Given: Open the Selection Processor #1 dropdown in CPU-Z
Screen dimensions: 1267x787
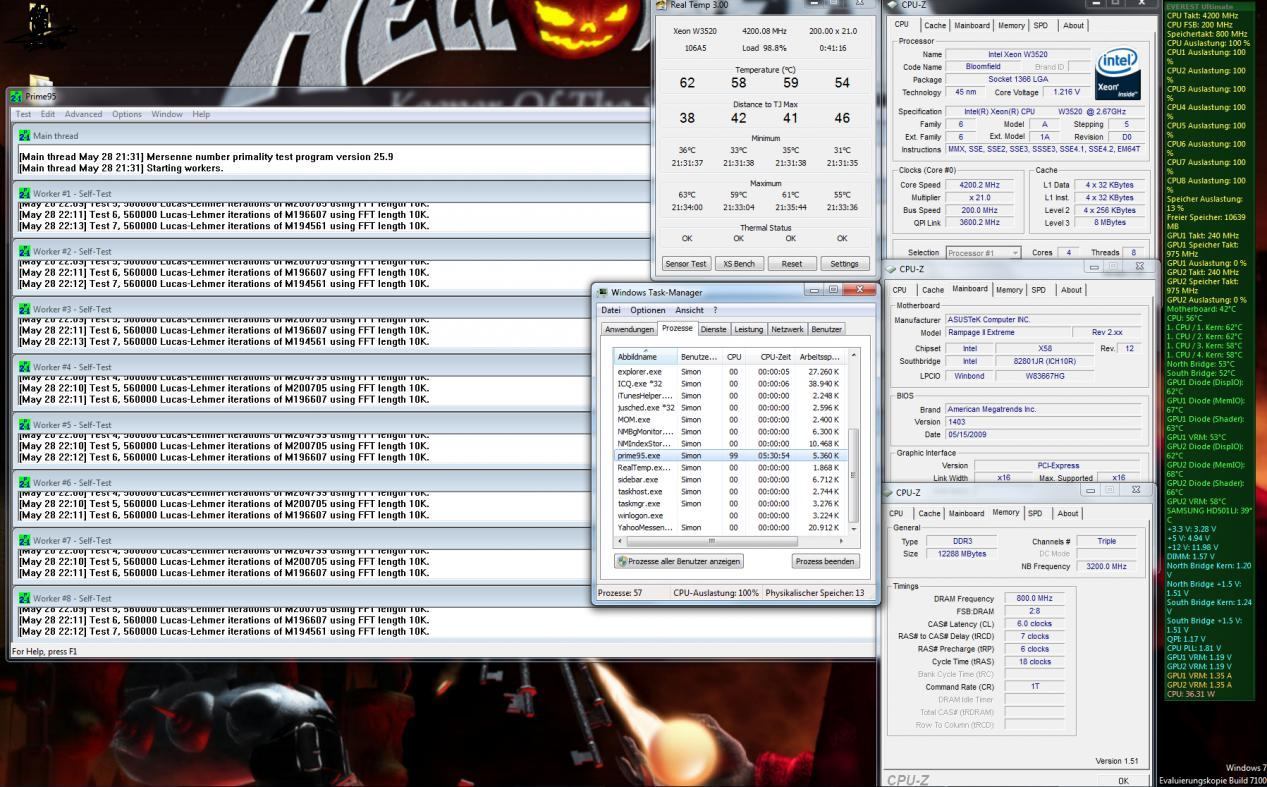Looking at the screenshot, I should coord(983,253).
